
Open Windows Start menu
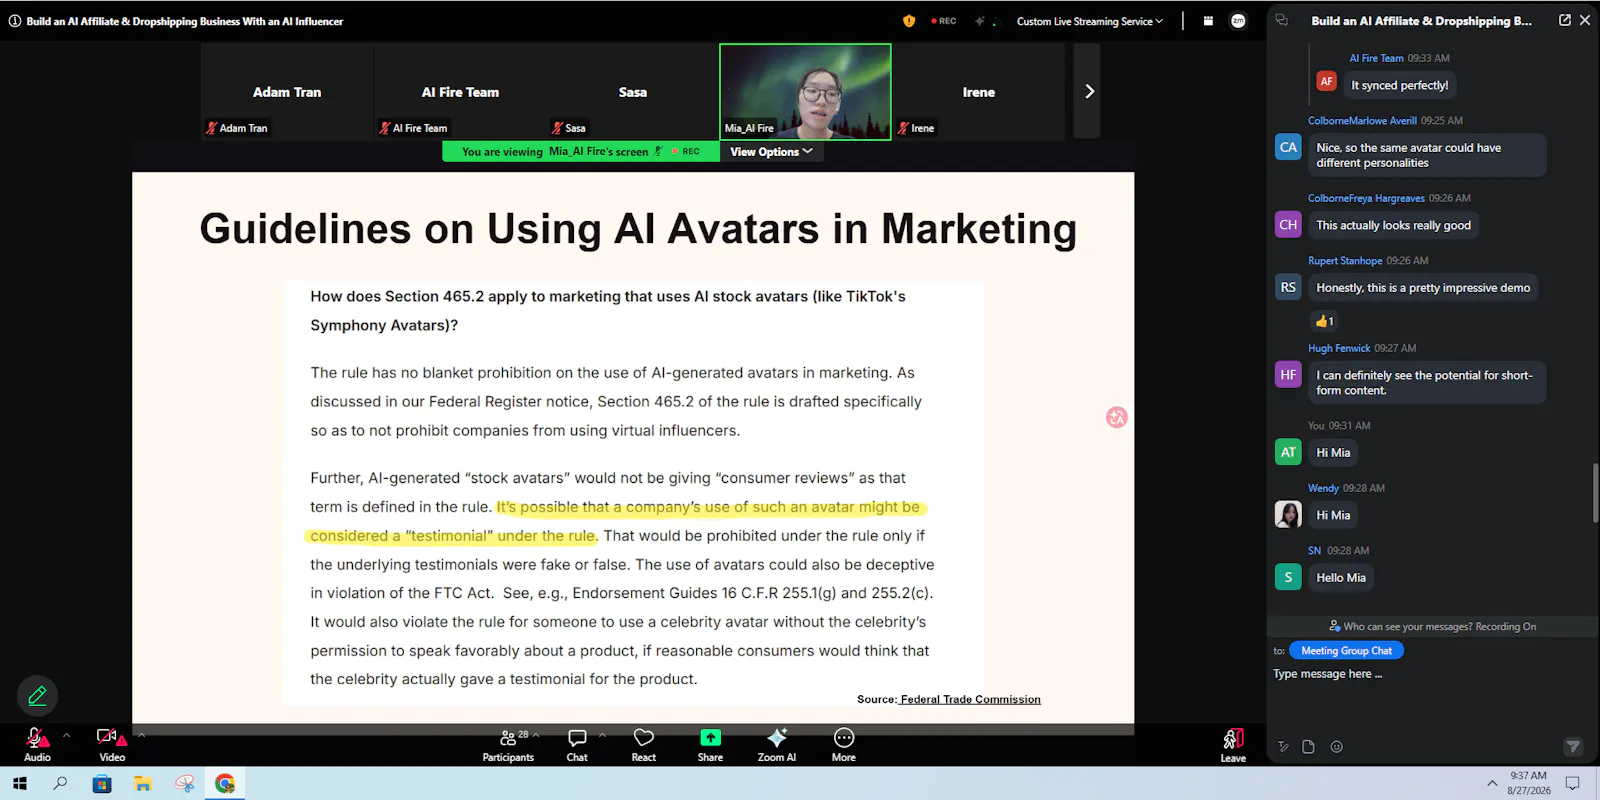(20, 784)
